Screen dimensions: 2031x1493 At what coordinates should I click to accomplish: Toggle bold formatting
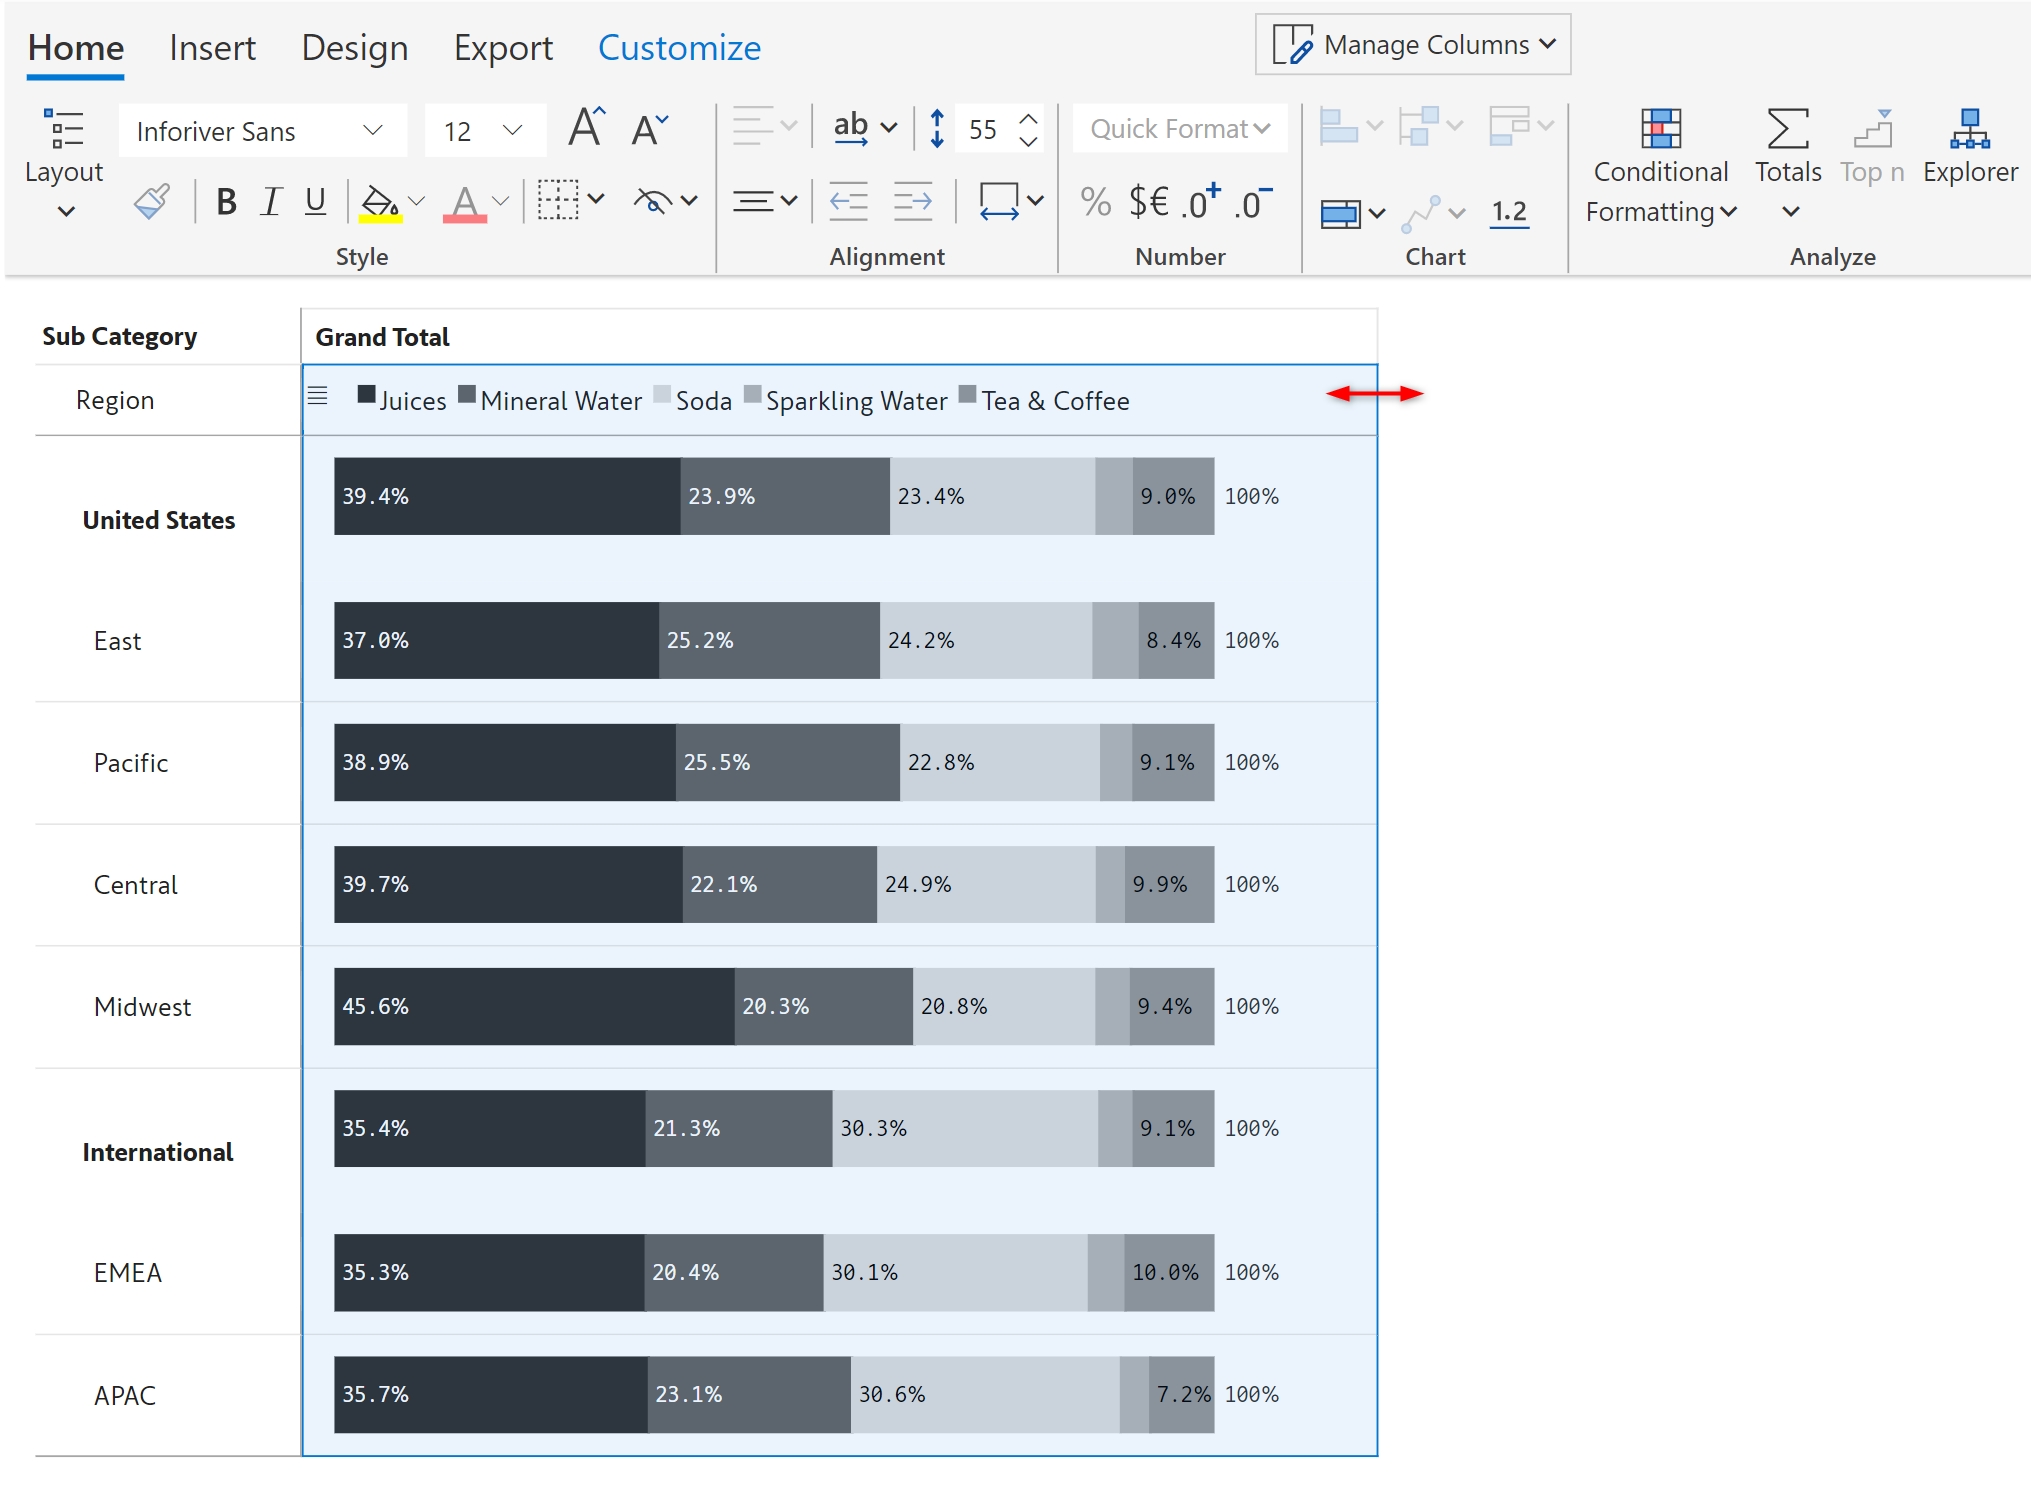point(226,202)
